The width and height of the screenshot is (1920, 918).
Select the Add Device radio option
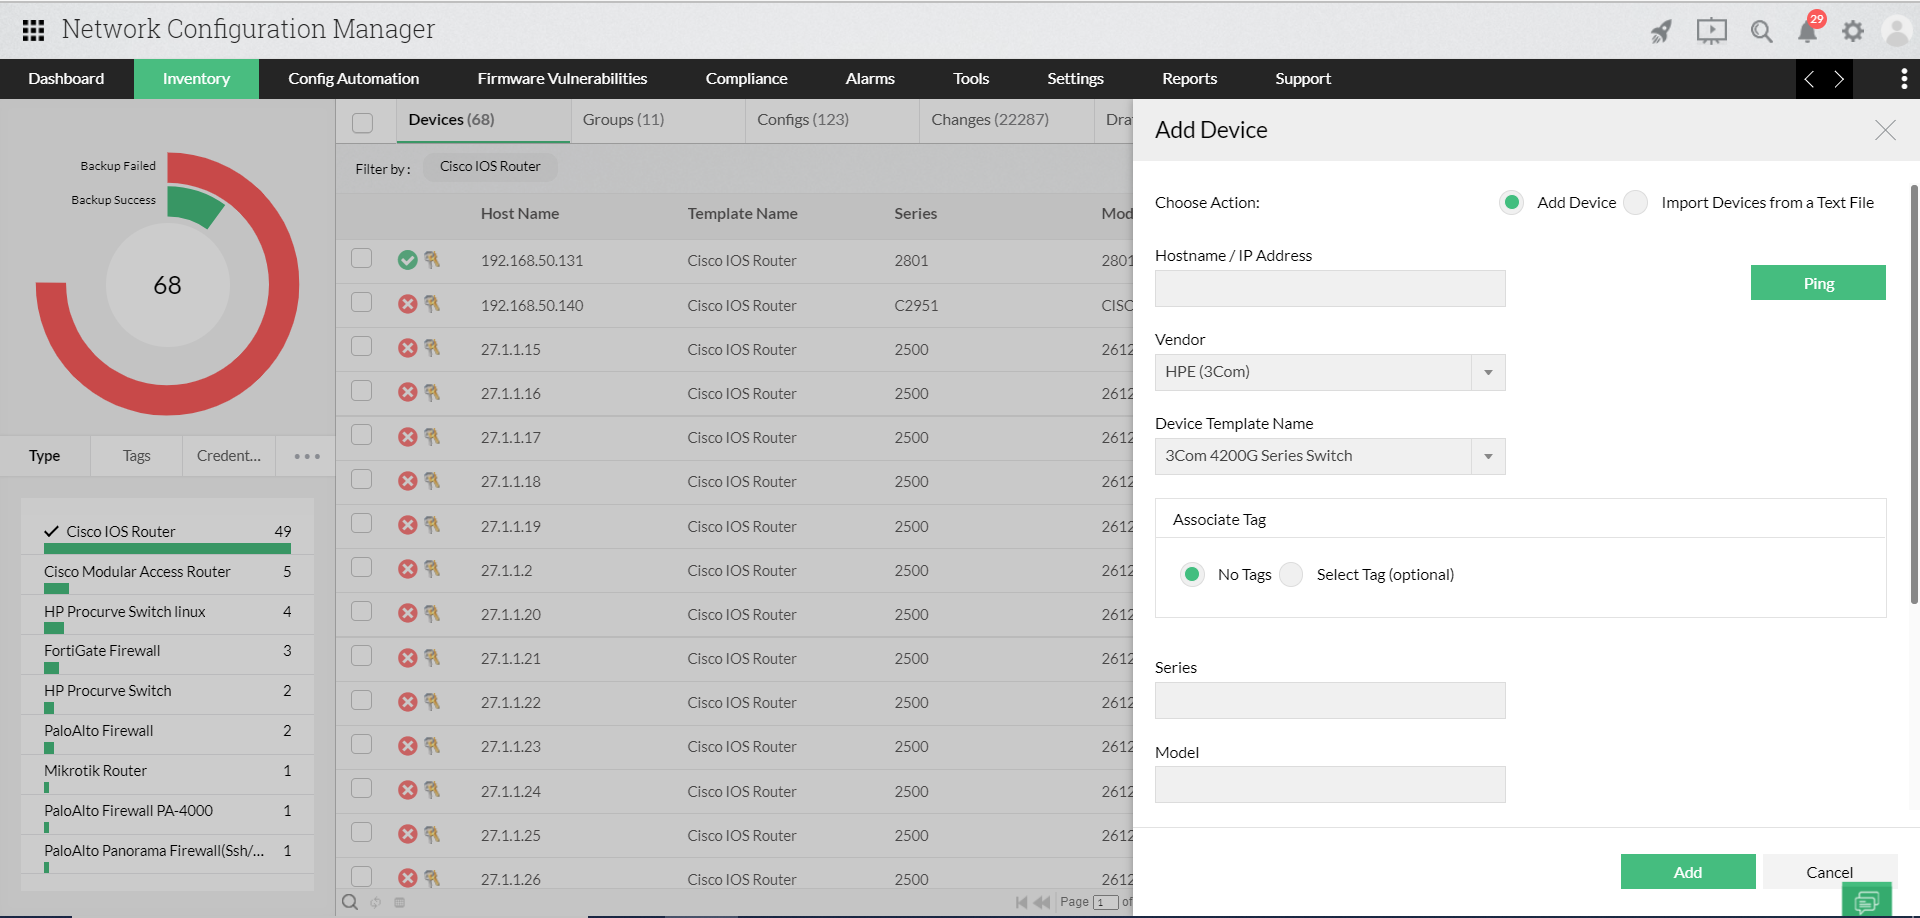coord(1512,203)
